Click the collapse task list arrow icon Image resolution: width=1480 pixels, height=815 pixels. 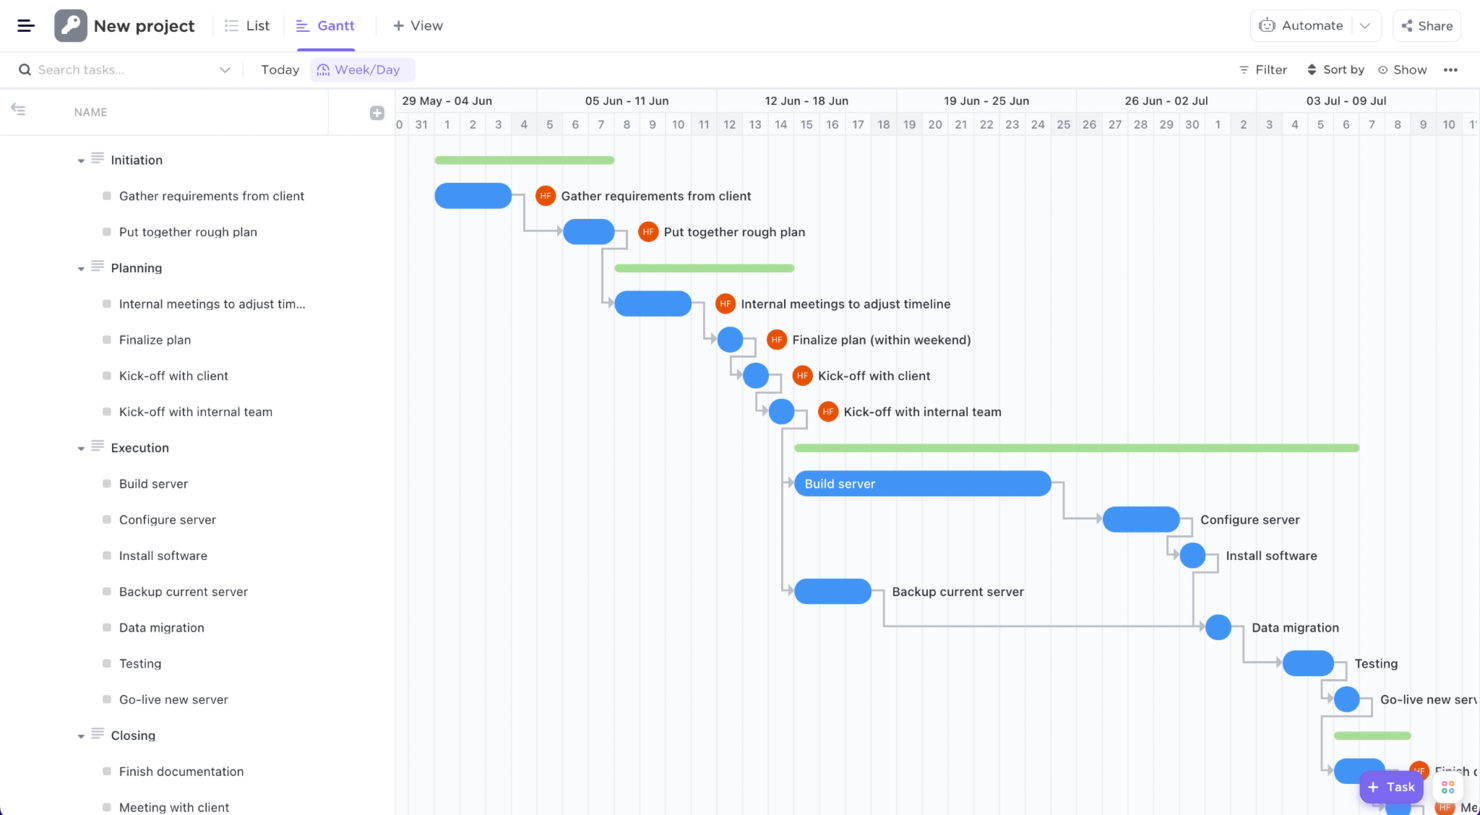18,110
